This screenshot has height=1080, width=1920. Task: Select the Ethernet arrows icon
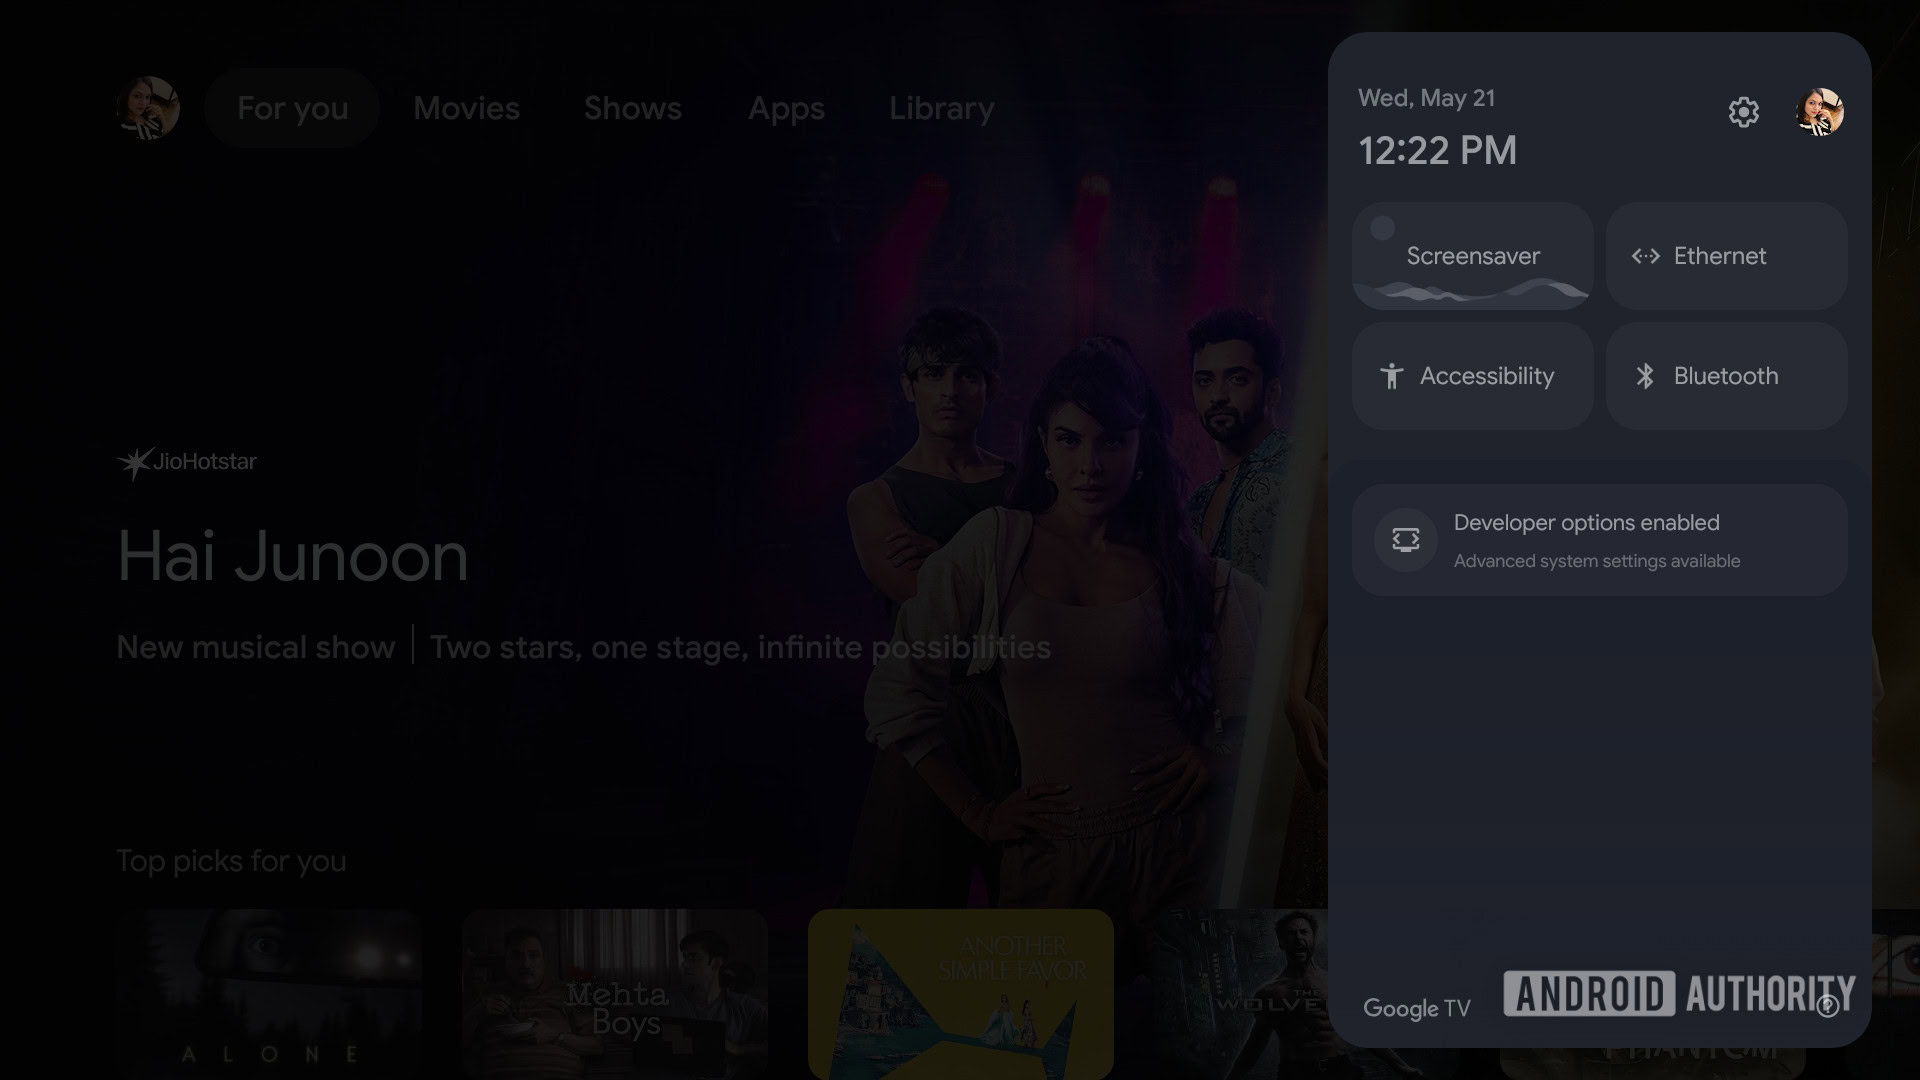coord(1645,256)
